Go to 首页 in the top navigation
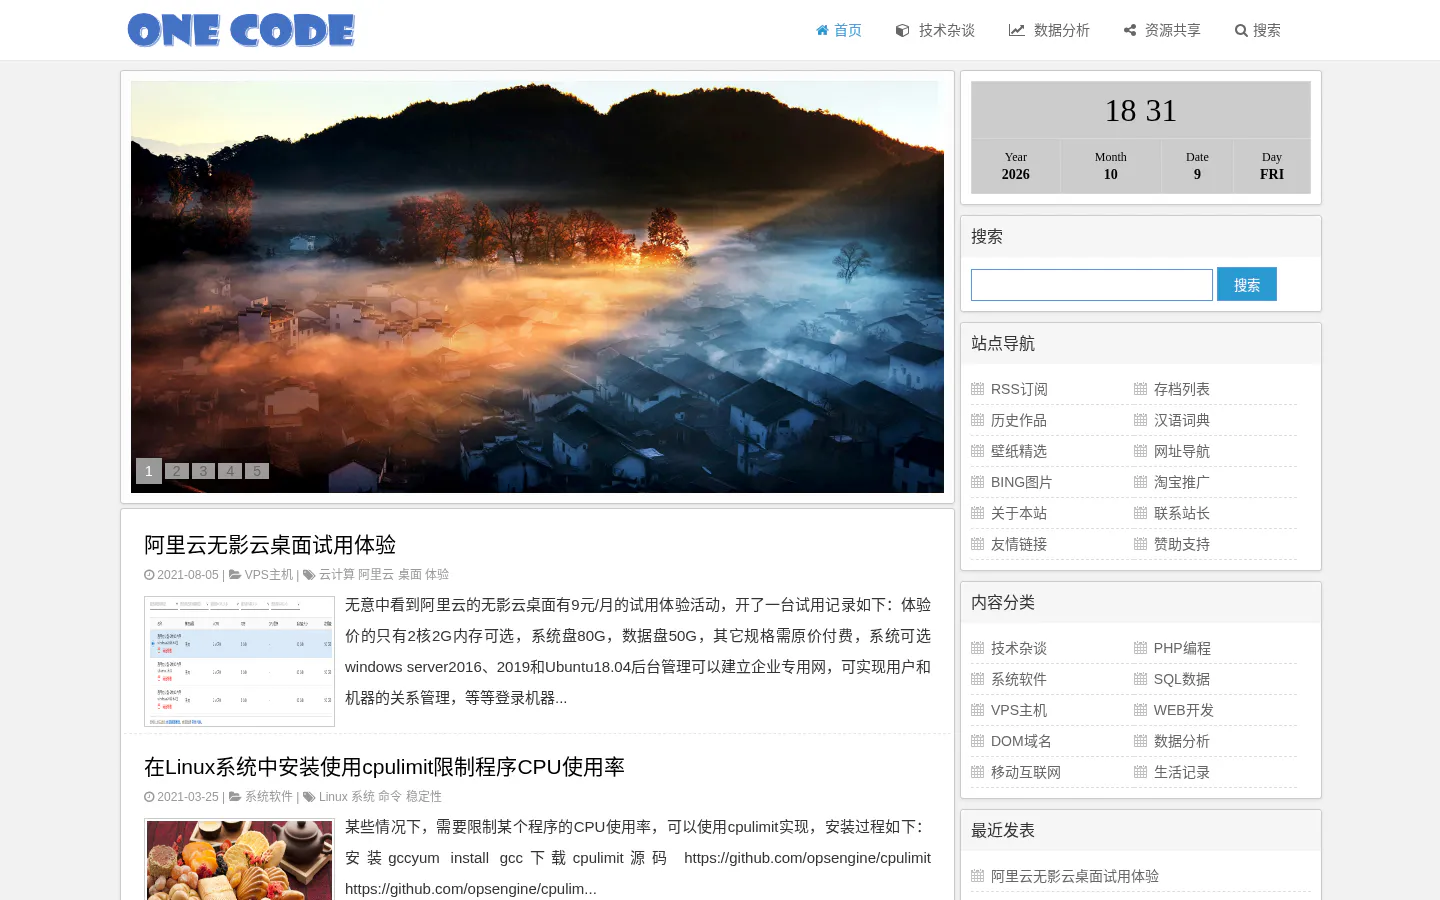1440x900 pixels. tap(838, 30)
